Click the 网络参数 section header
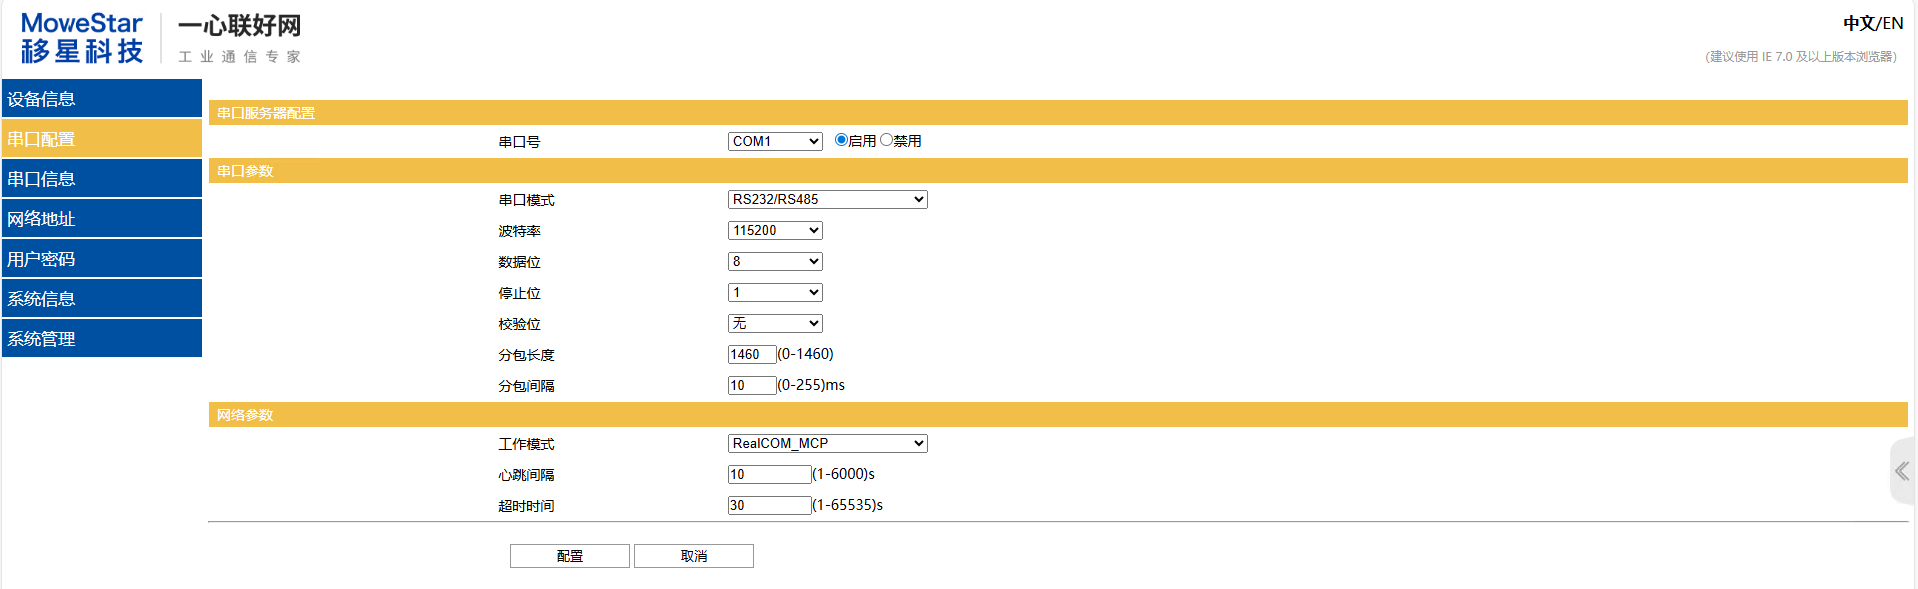The width and height of the screenshot is (1918, 589). point(1058,414)
